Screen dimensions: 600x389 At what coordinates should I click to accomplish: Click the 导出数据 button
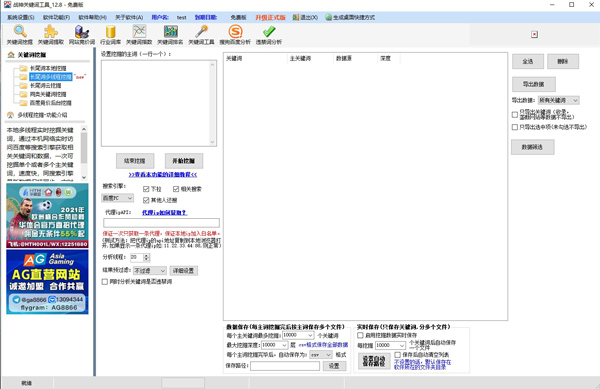point(533,84)
